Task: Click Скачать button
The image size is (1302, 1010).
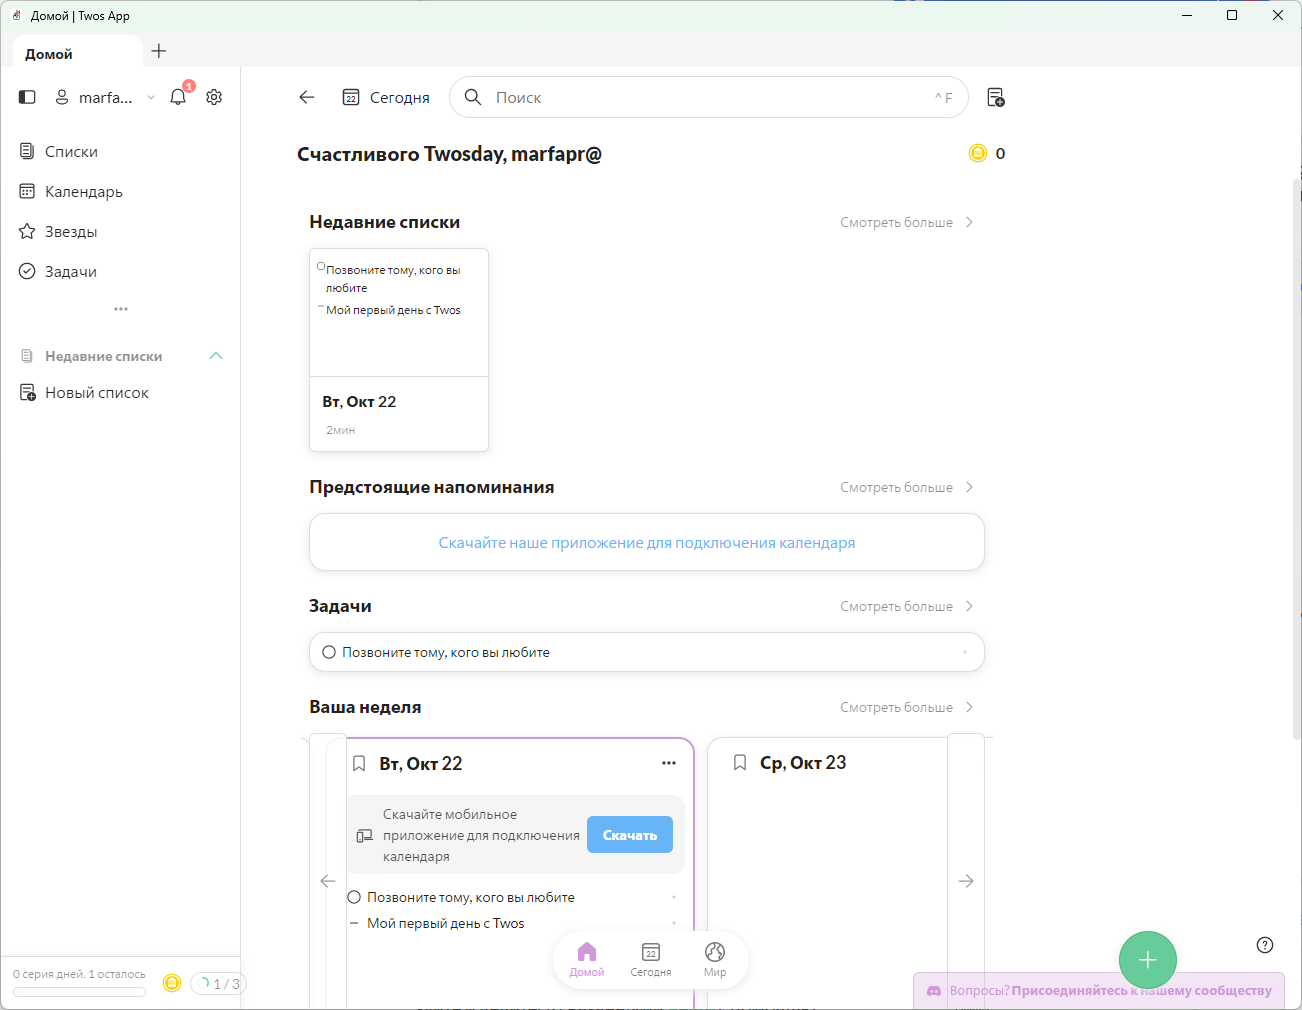Action: coord(630,835)
